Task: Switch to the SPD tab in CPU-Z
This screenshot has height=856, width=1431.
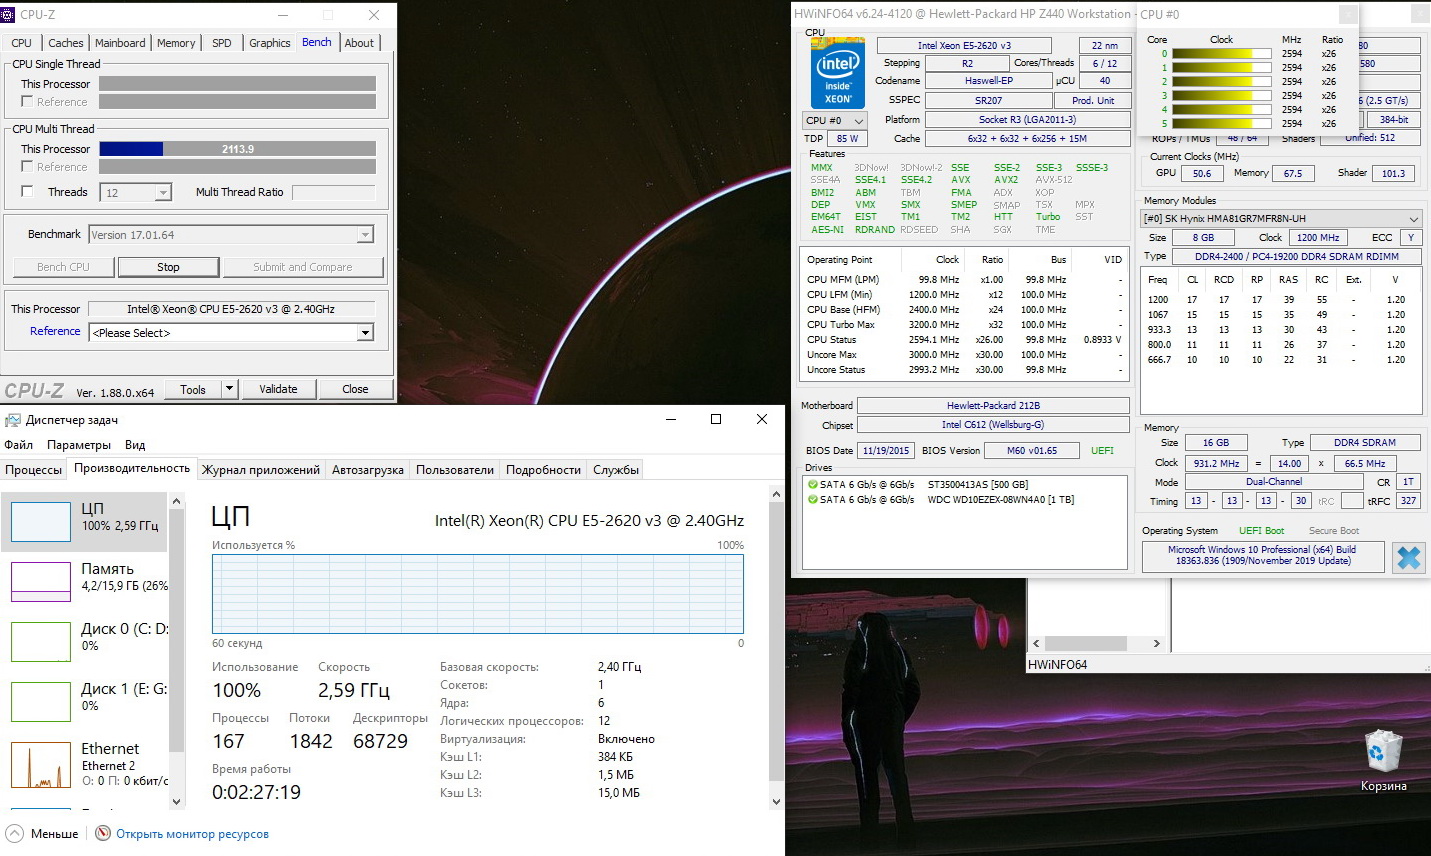Action: [222, 43]
